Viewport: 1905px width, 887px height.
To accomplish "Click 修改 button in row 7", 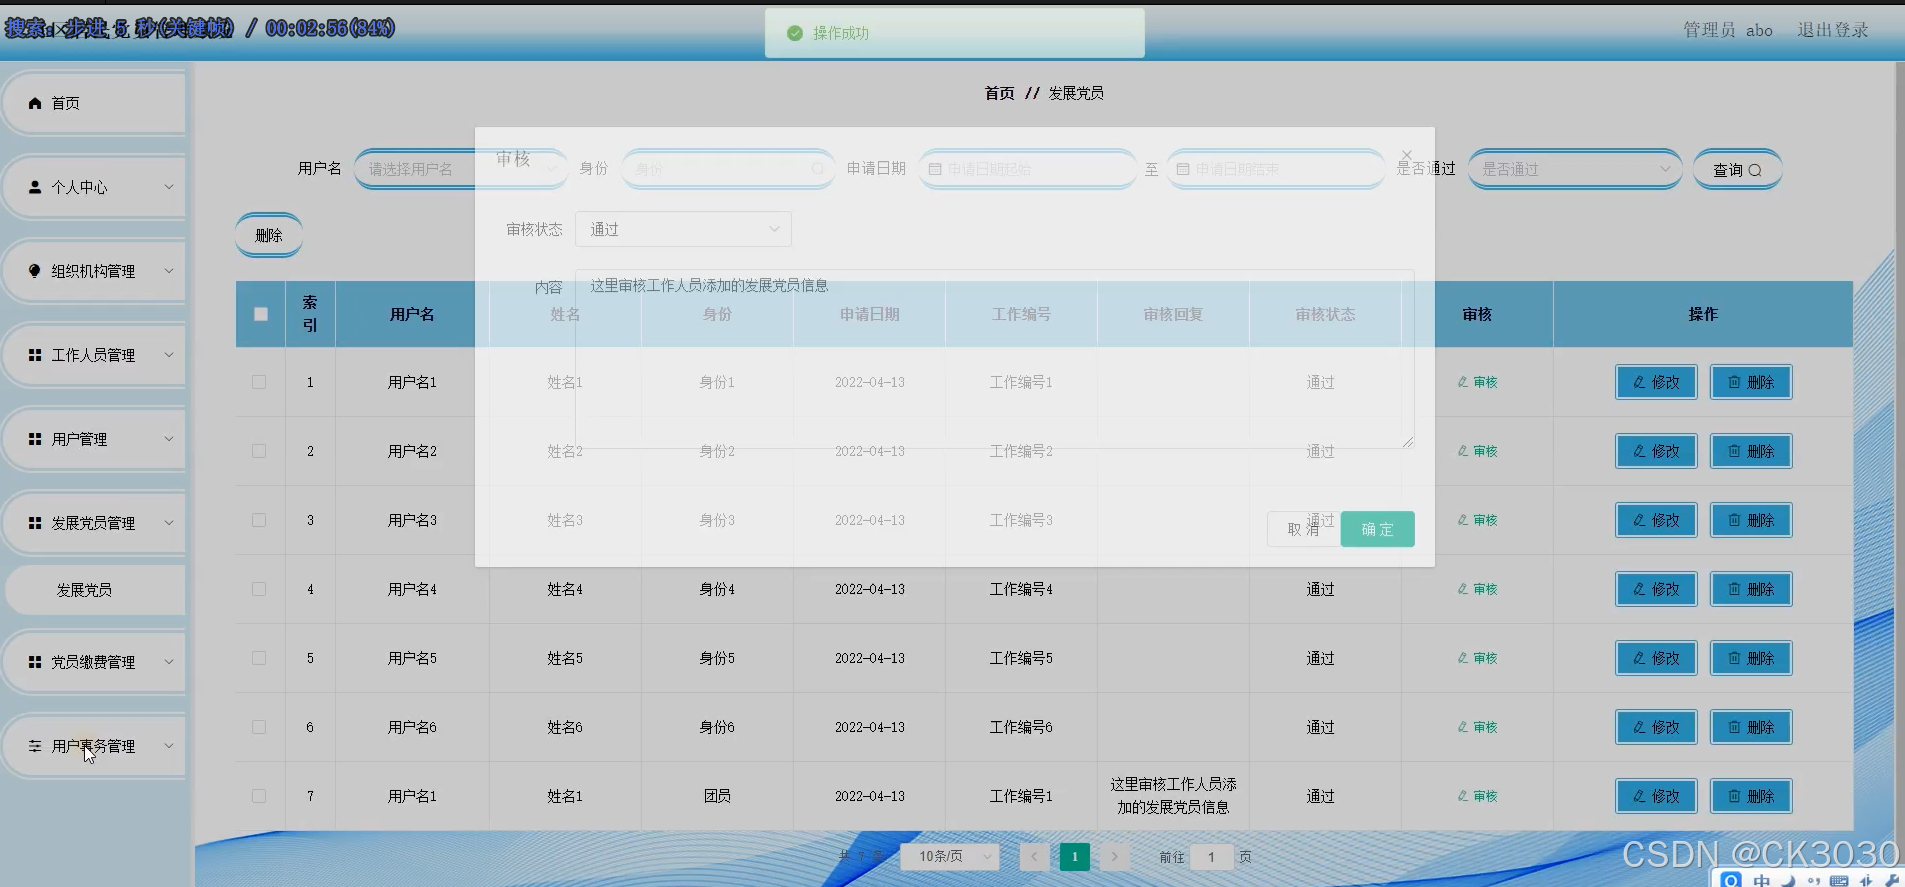I will (1656, 796).
